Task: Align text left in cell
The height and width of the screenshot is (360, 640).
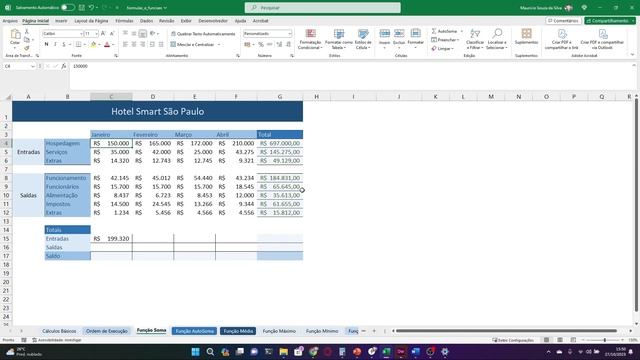Action: pos(125,44)
